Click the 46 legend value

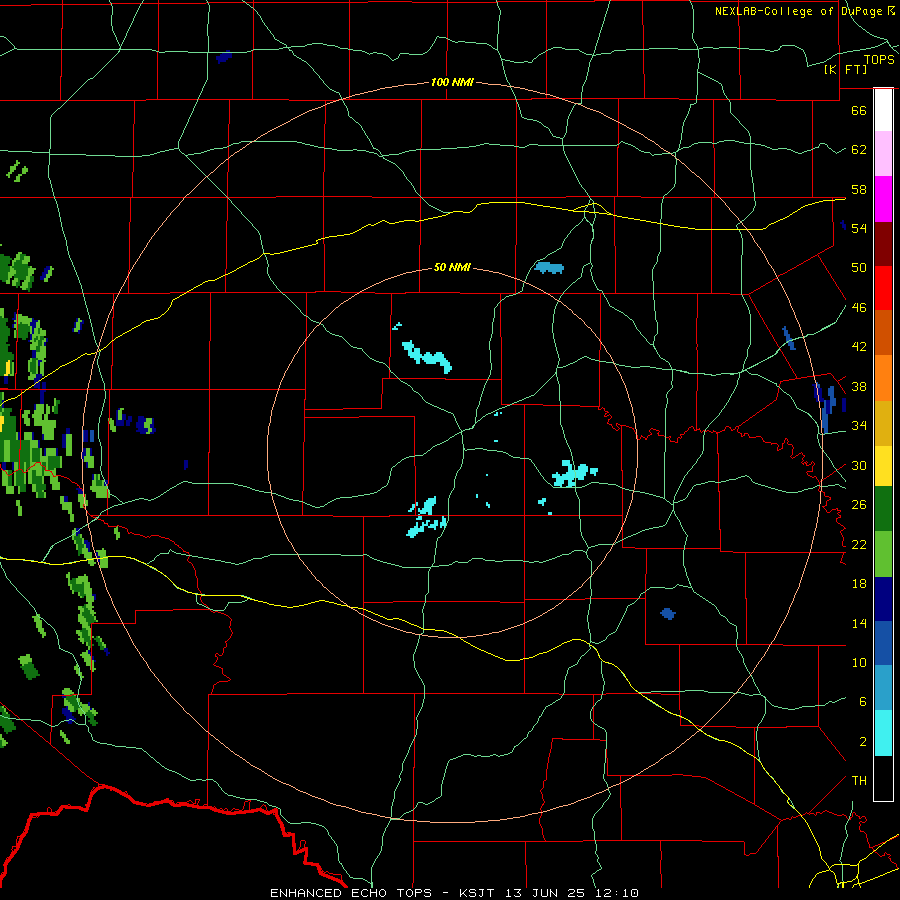click(x=859, y=307)
